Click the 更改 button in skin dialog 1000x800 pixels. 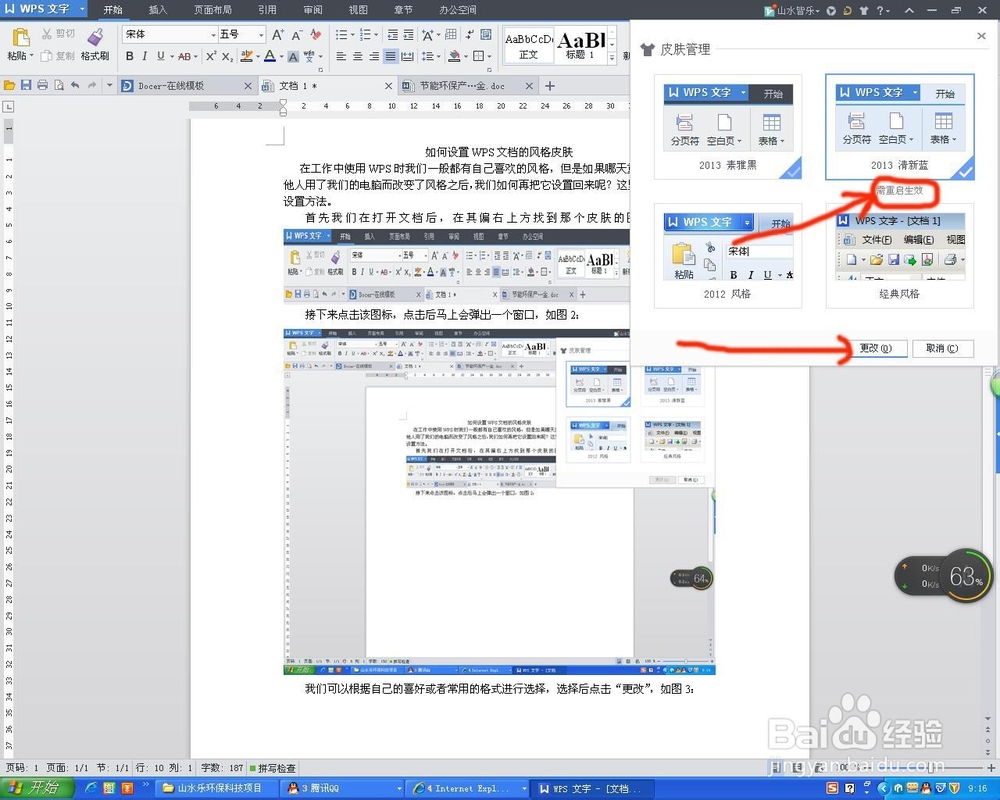point(875,348)
